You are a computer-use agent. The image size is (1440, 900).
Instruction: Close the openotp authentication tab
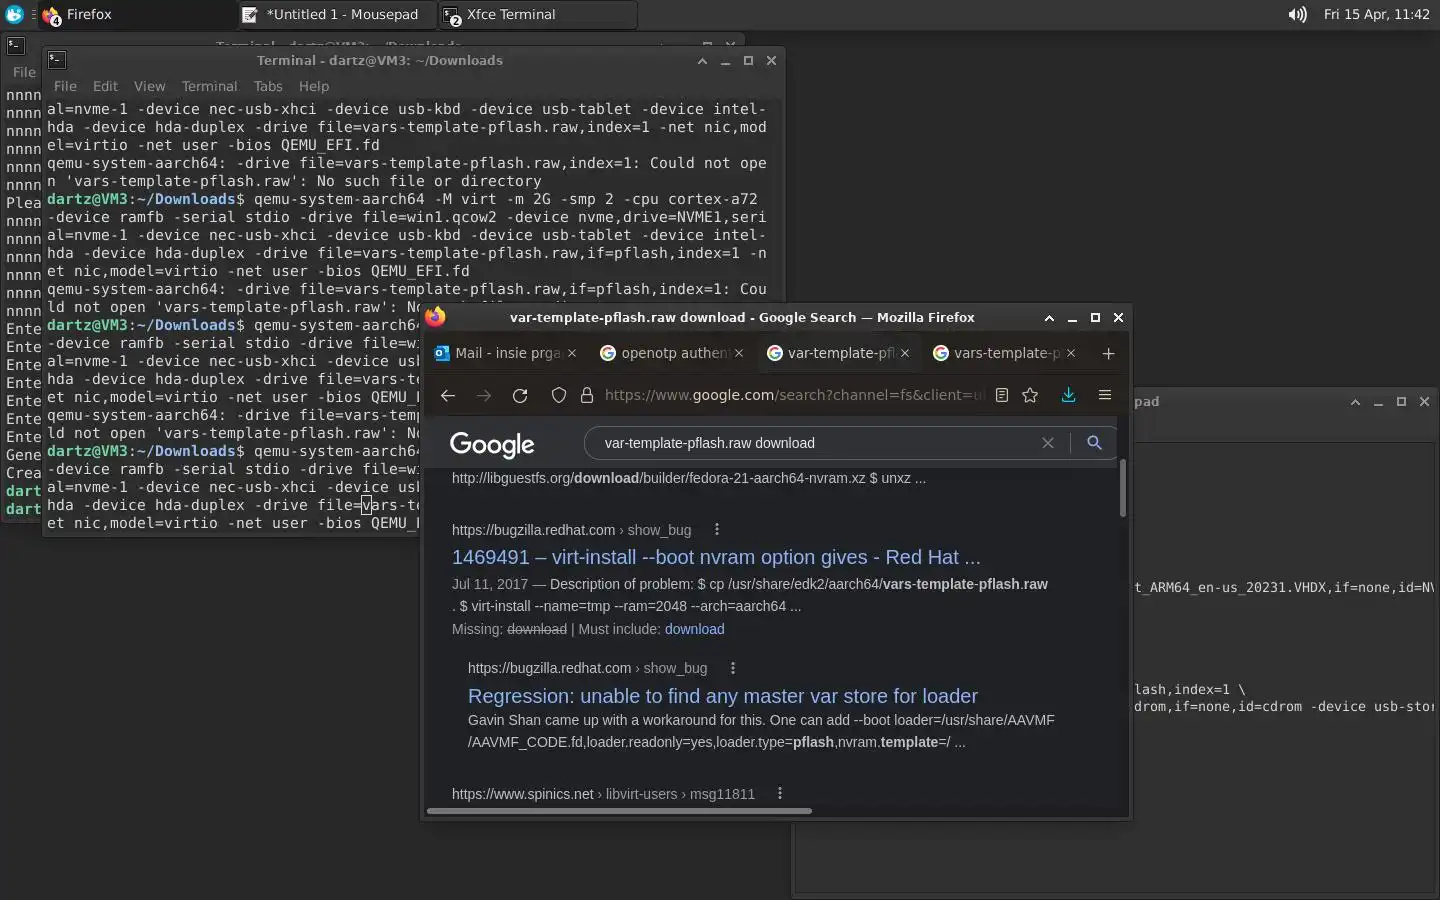(739, 353)
